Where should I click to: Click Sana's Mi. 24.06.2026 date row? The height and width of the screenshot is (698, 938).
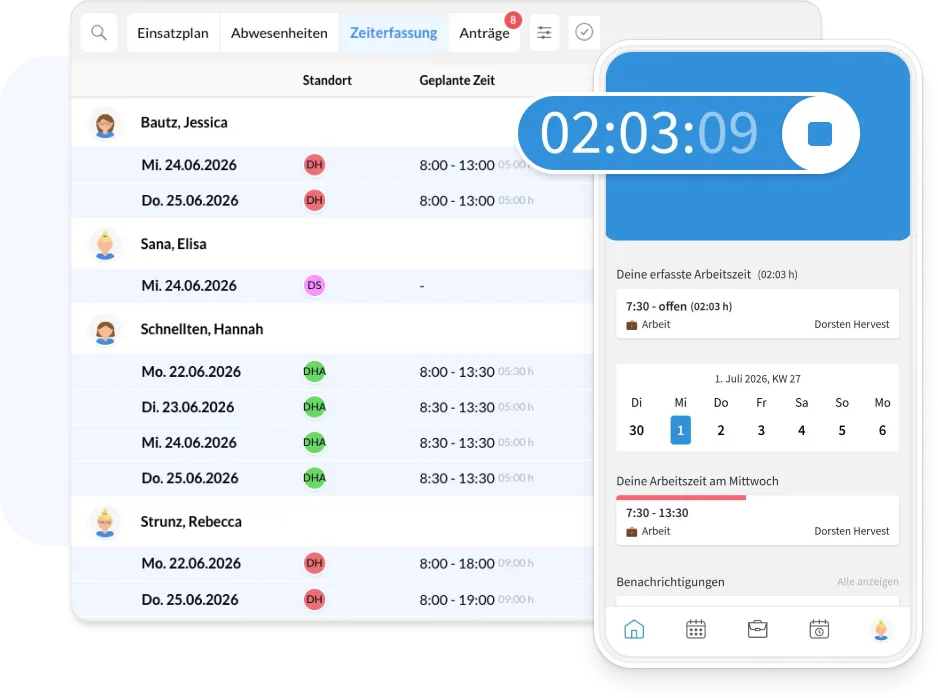[x=333, y=285]
